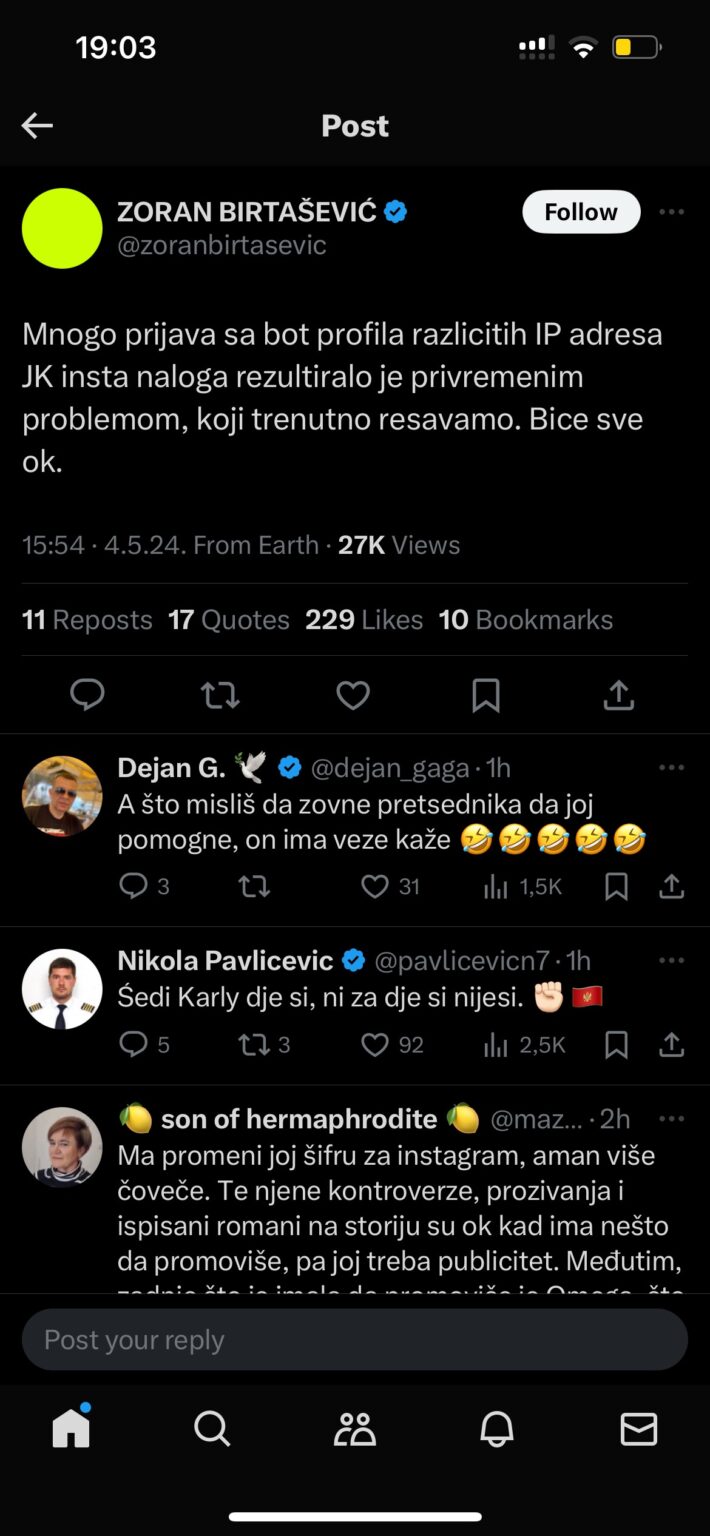
Task: Open Communities tab icon
Action: [354, 1429]
